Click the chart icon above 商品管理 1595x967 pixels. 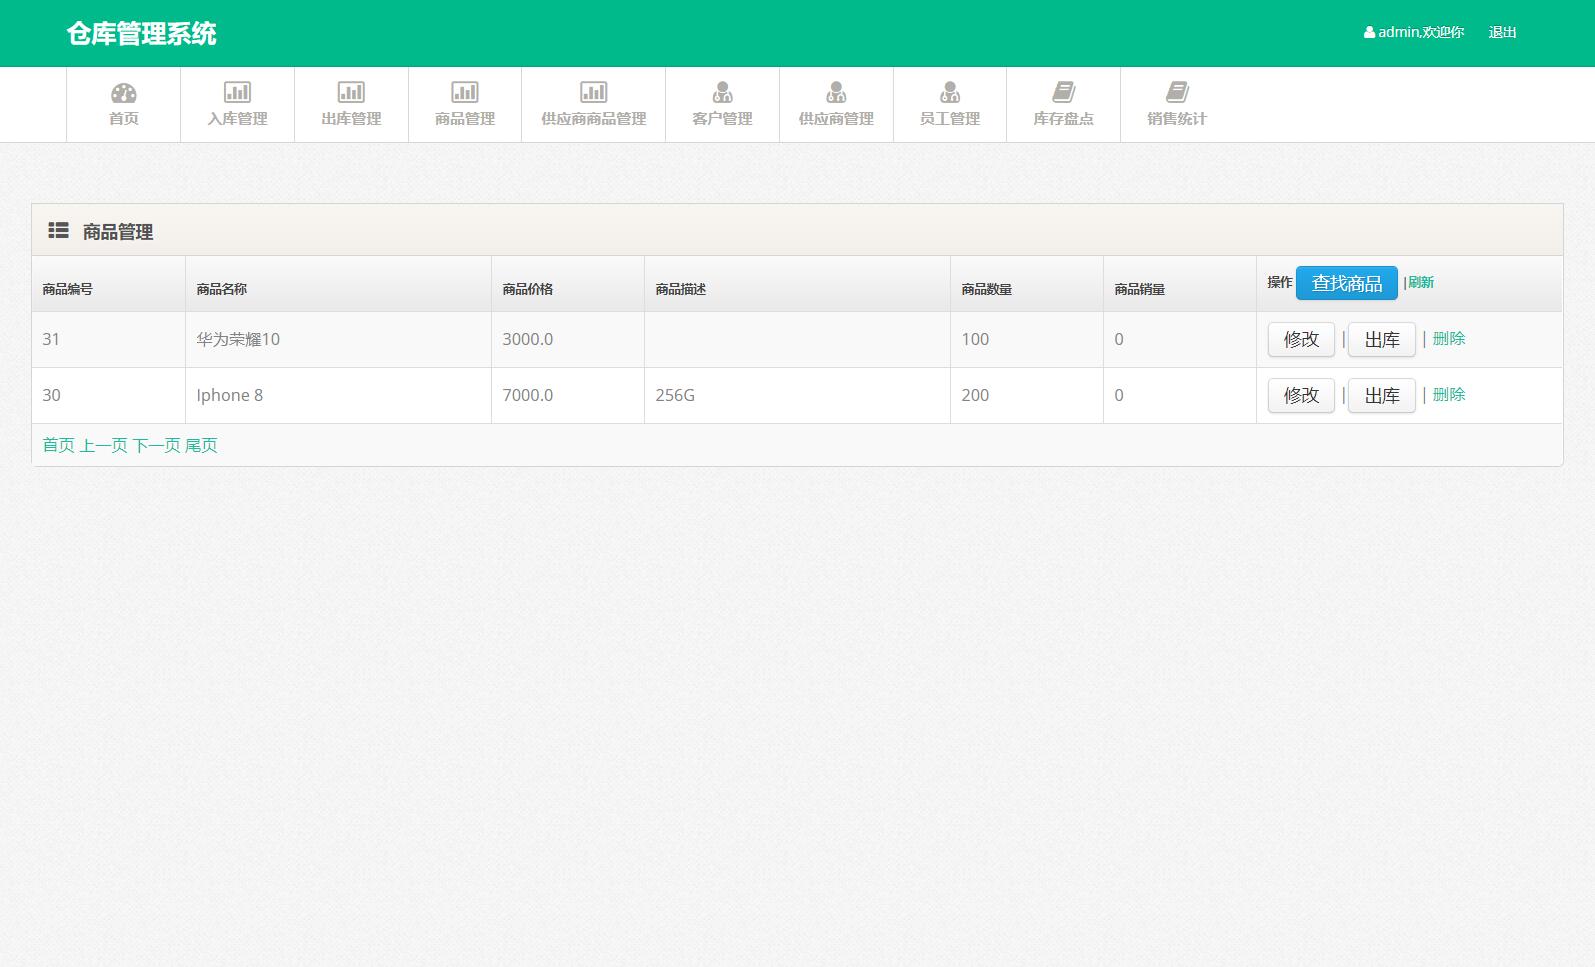point(465,92)
